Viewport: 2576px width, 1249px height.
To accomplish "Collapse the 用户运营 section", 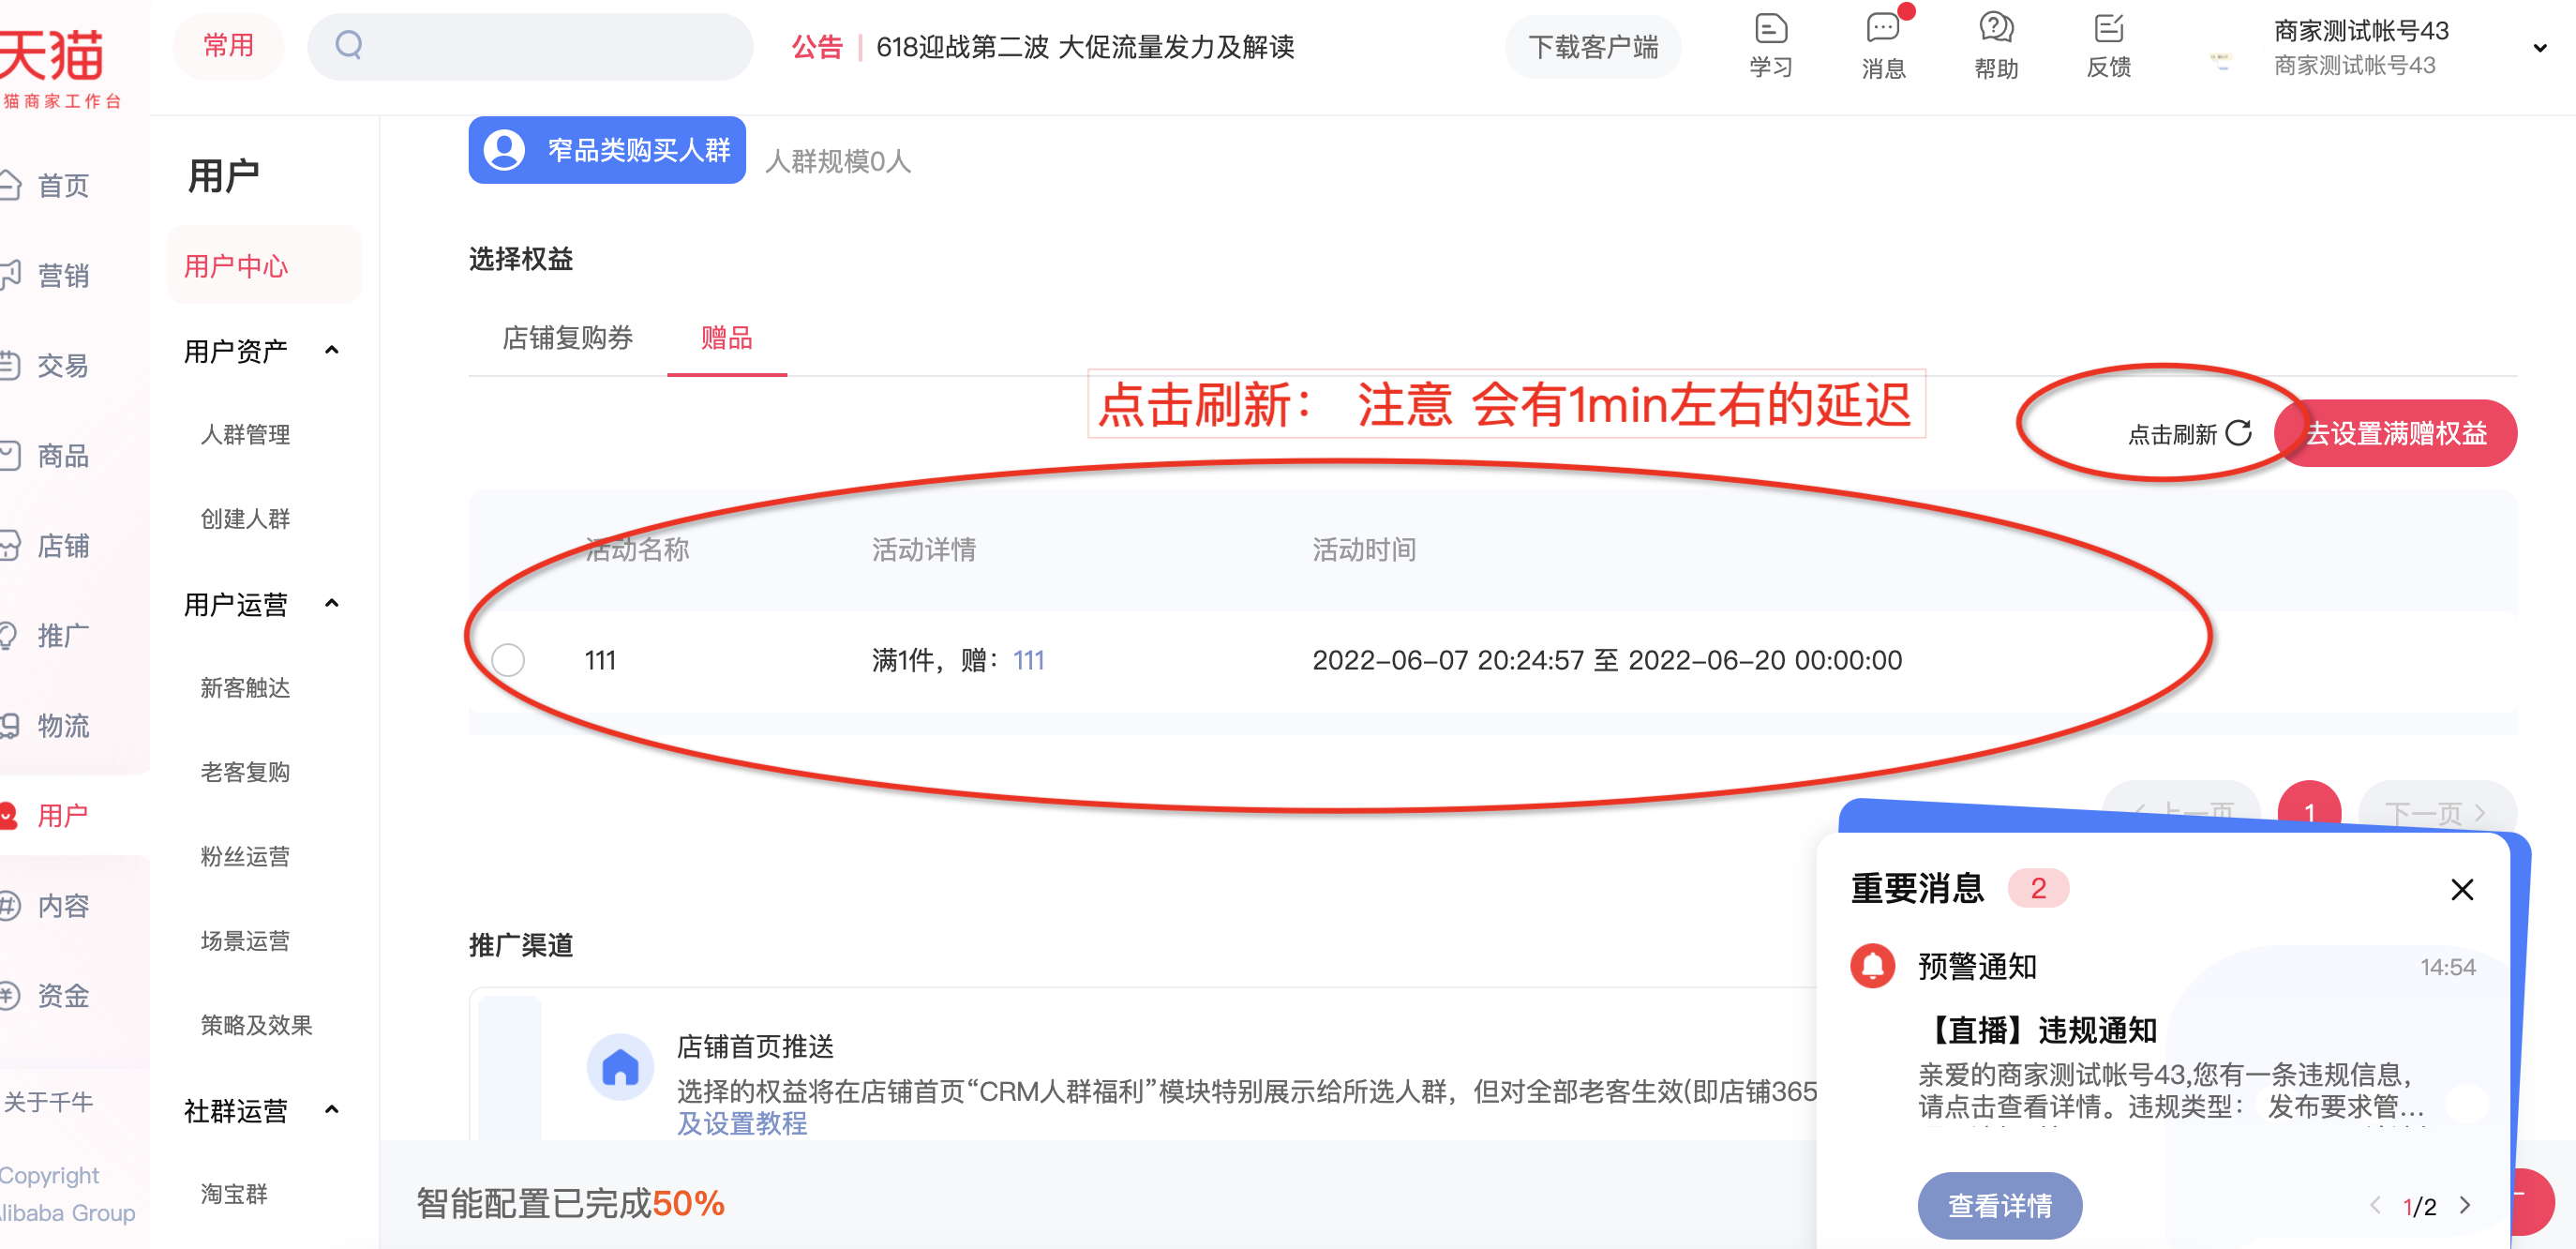I will click(x=332, y=603).
